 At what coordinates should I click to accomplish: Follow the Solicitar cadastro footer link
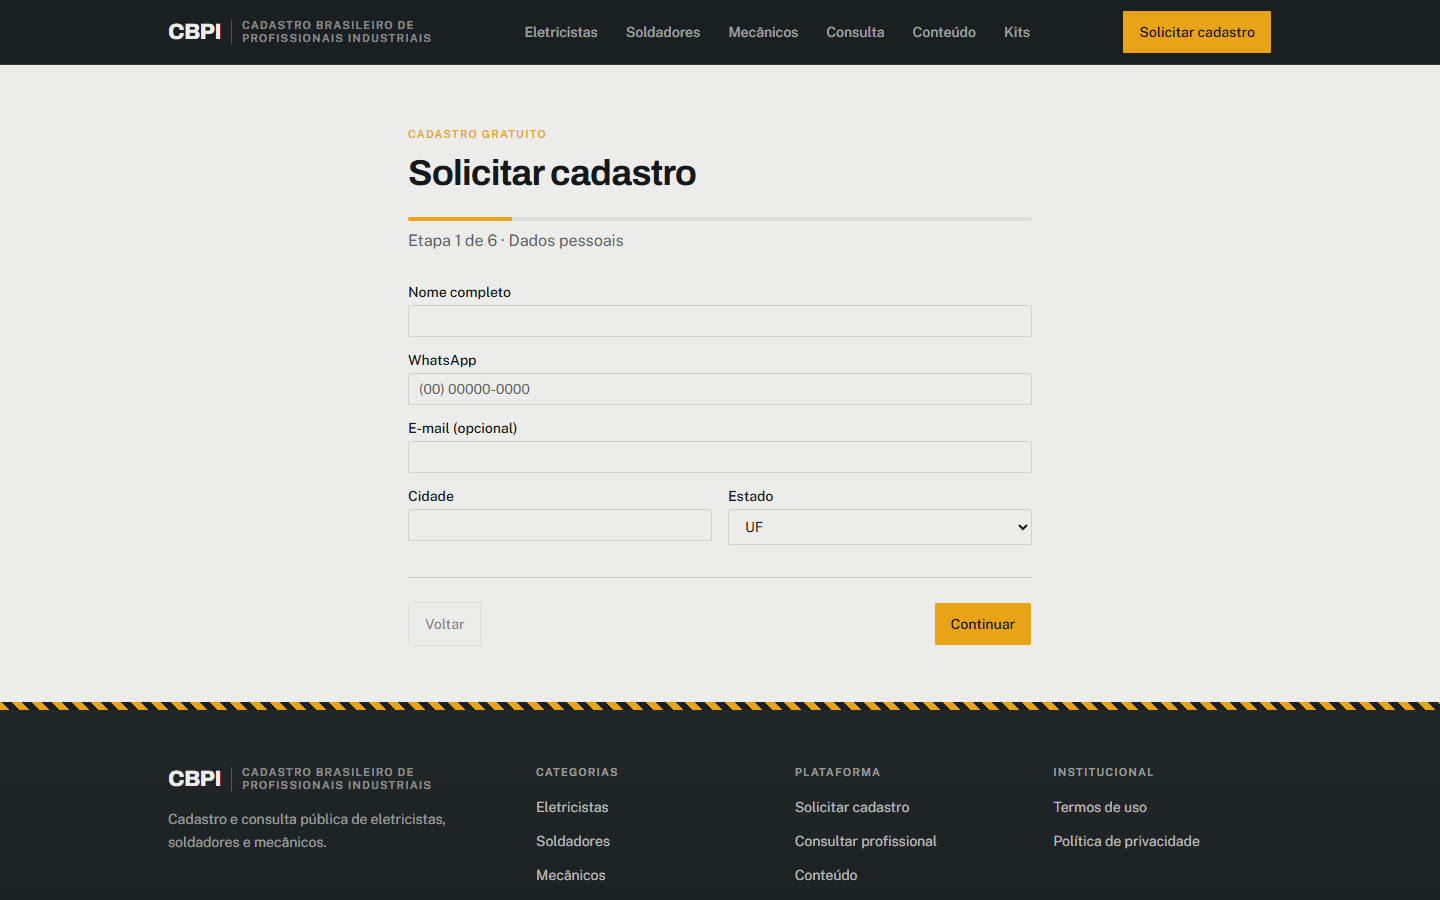click(x=852, y=807)
